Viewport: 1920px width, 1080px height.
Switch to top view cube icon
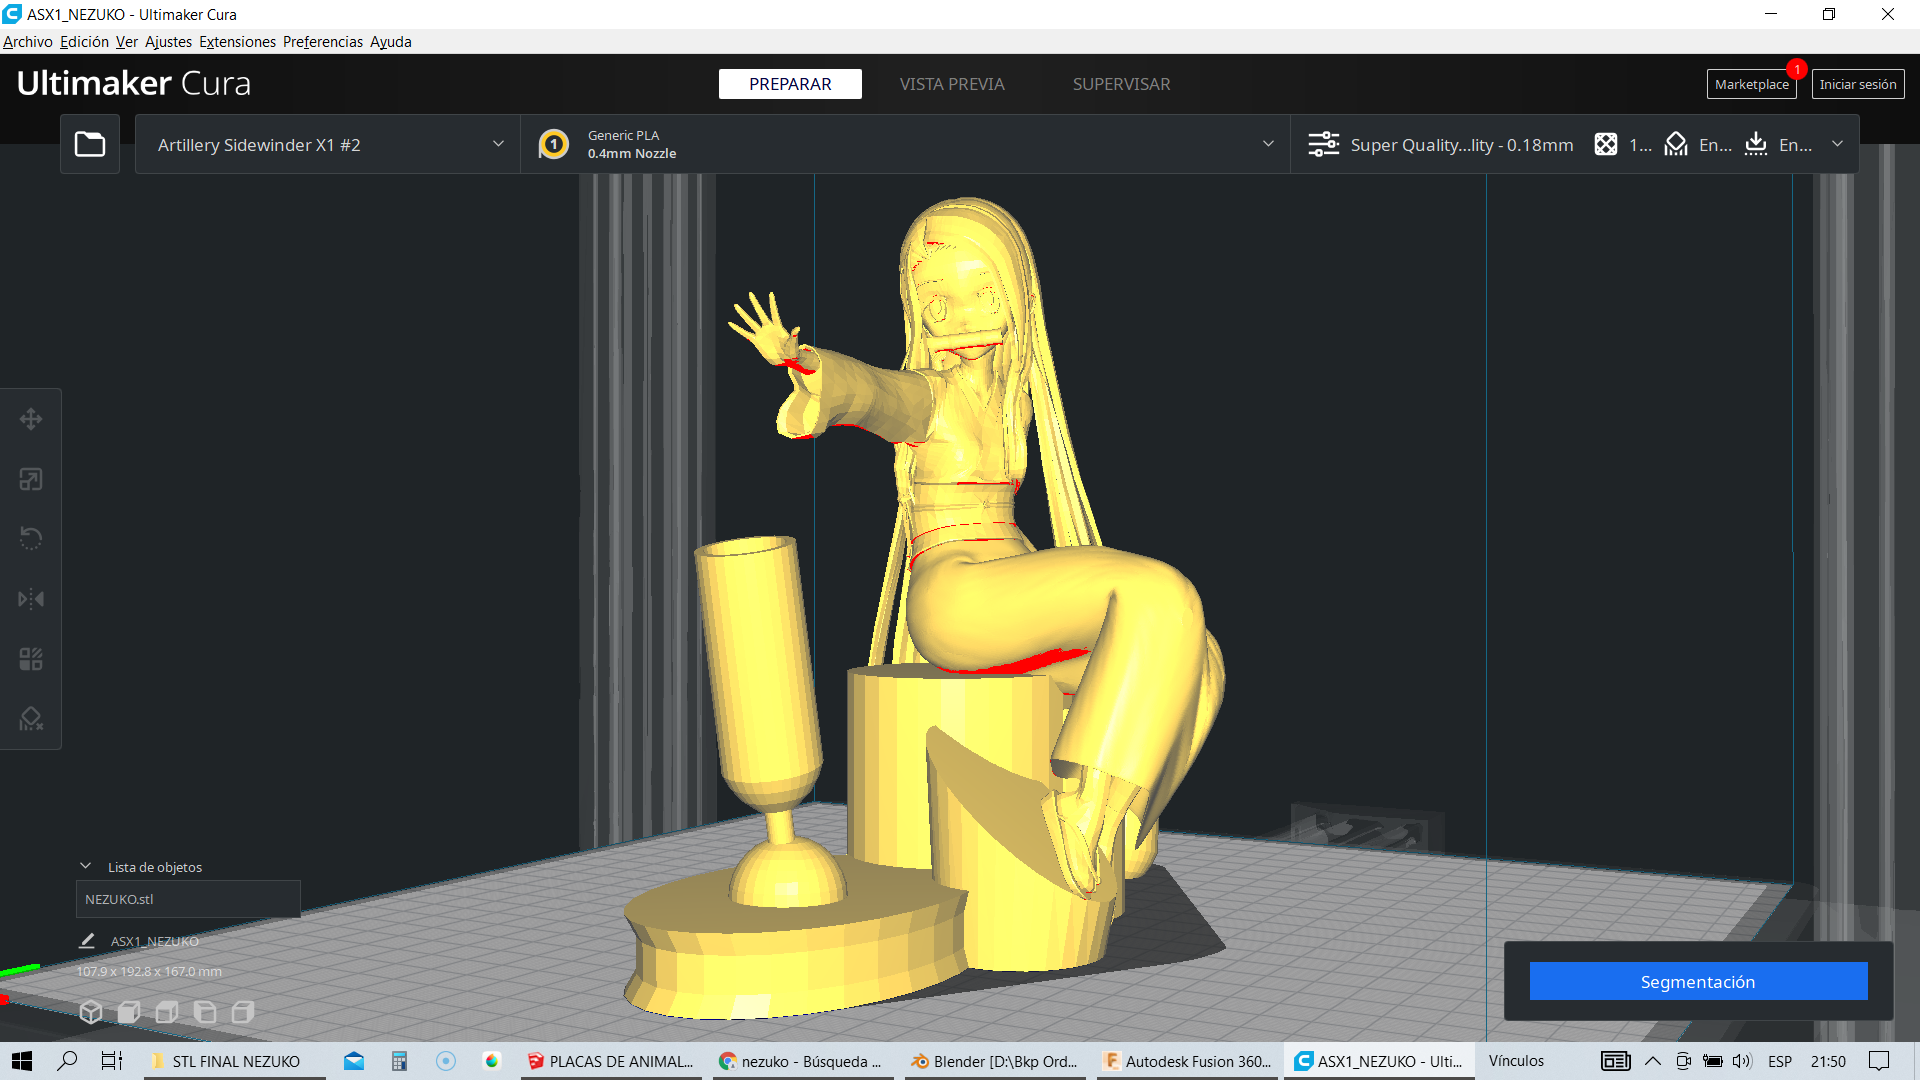(167, 1012)
